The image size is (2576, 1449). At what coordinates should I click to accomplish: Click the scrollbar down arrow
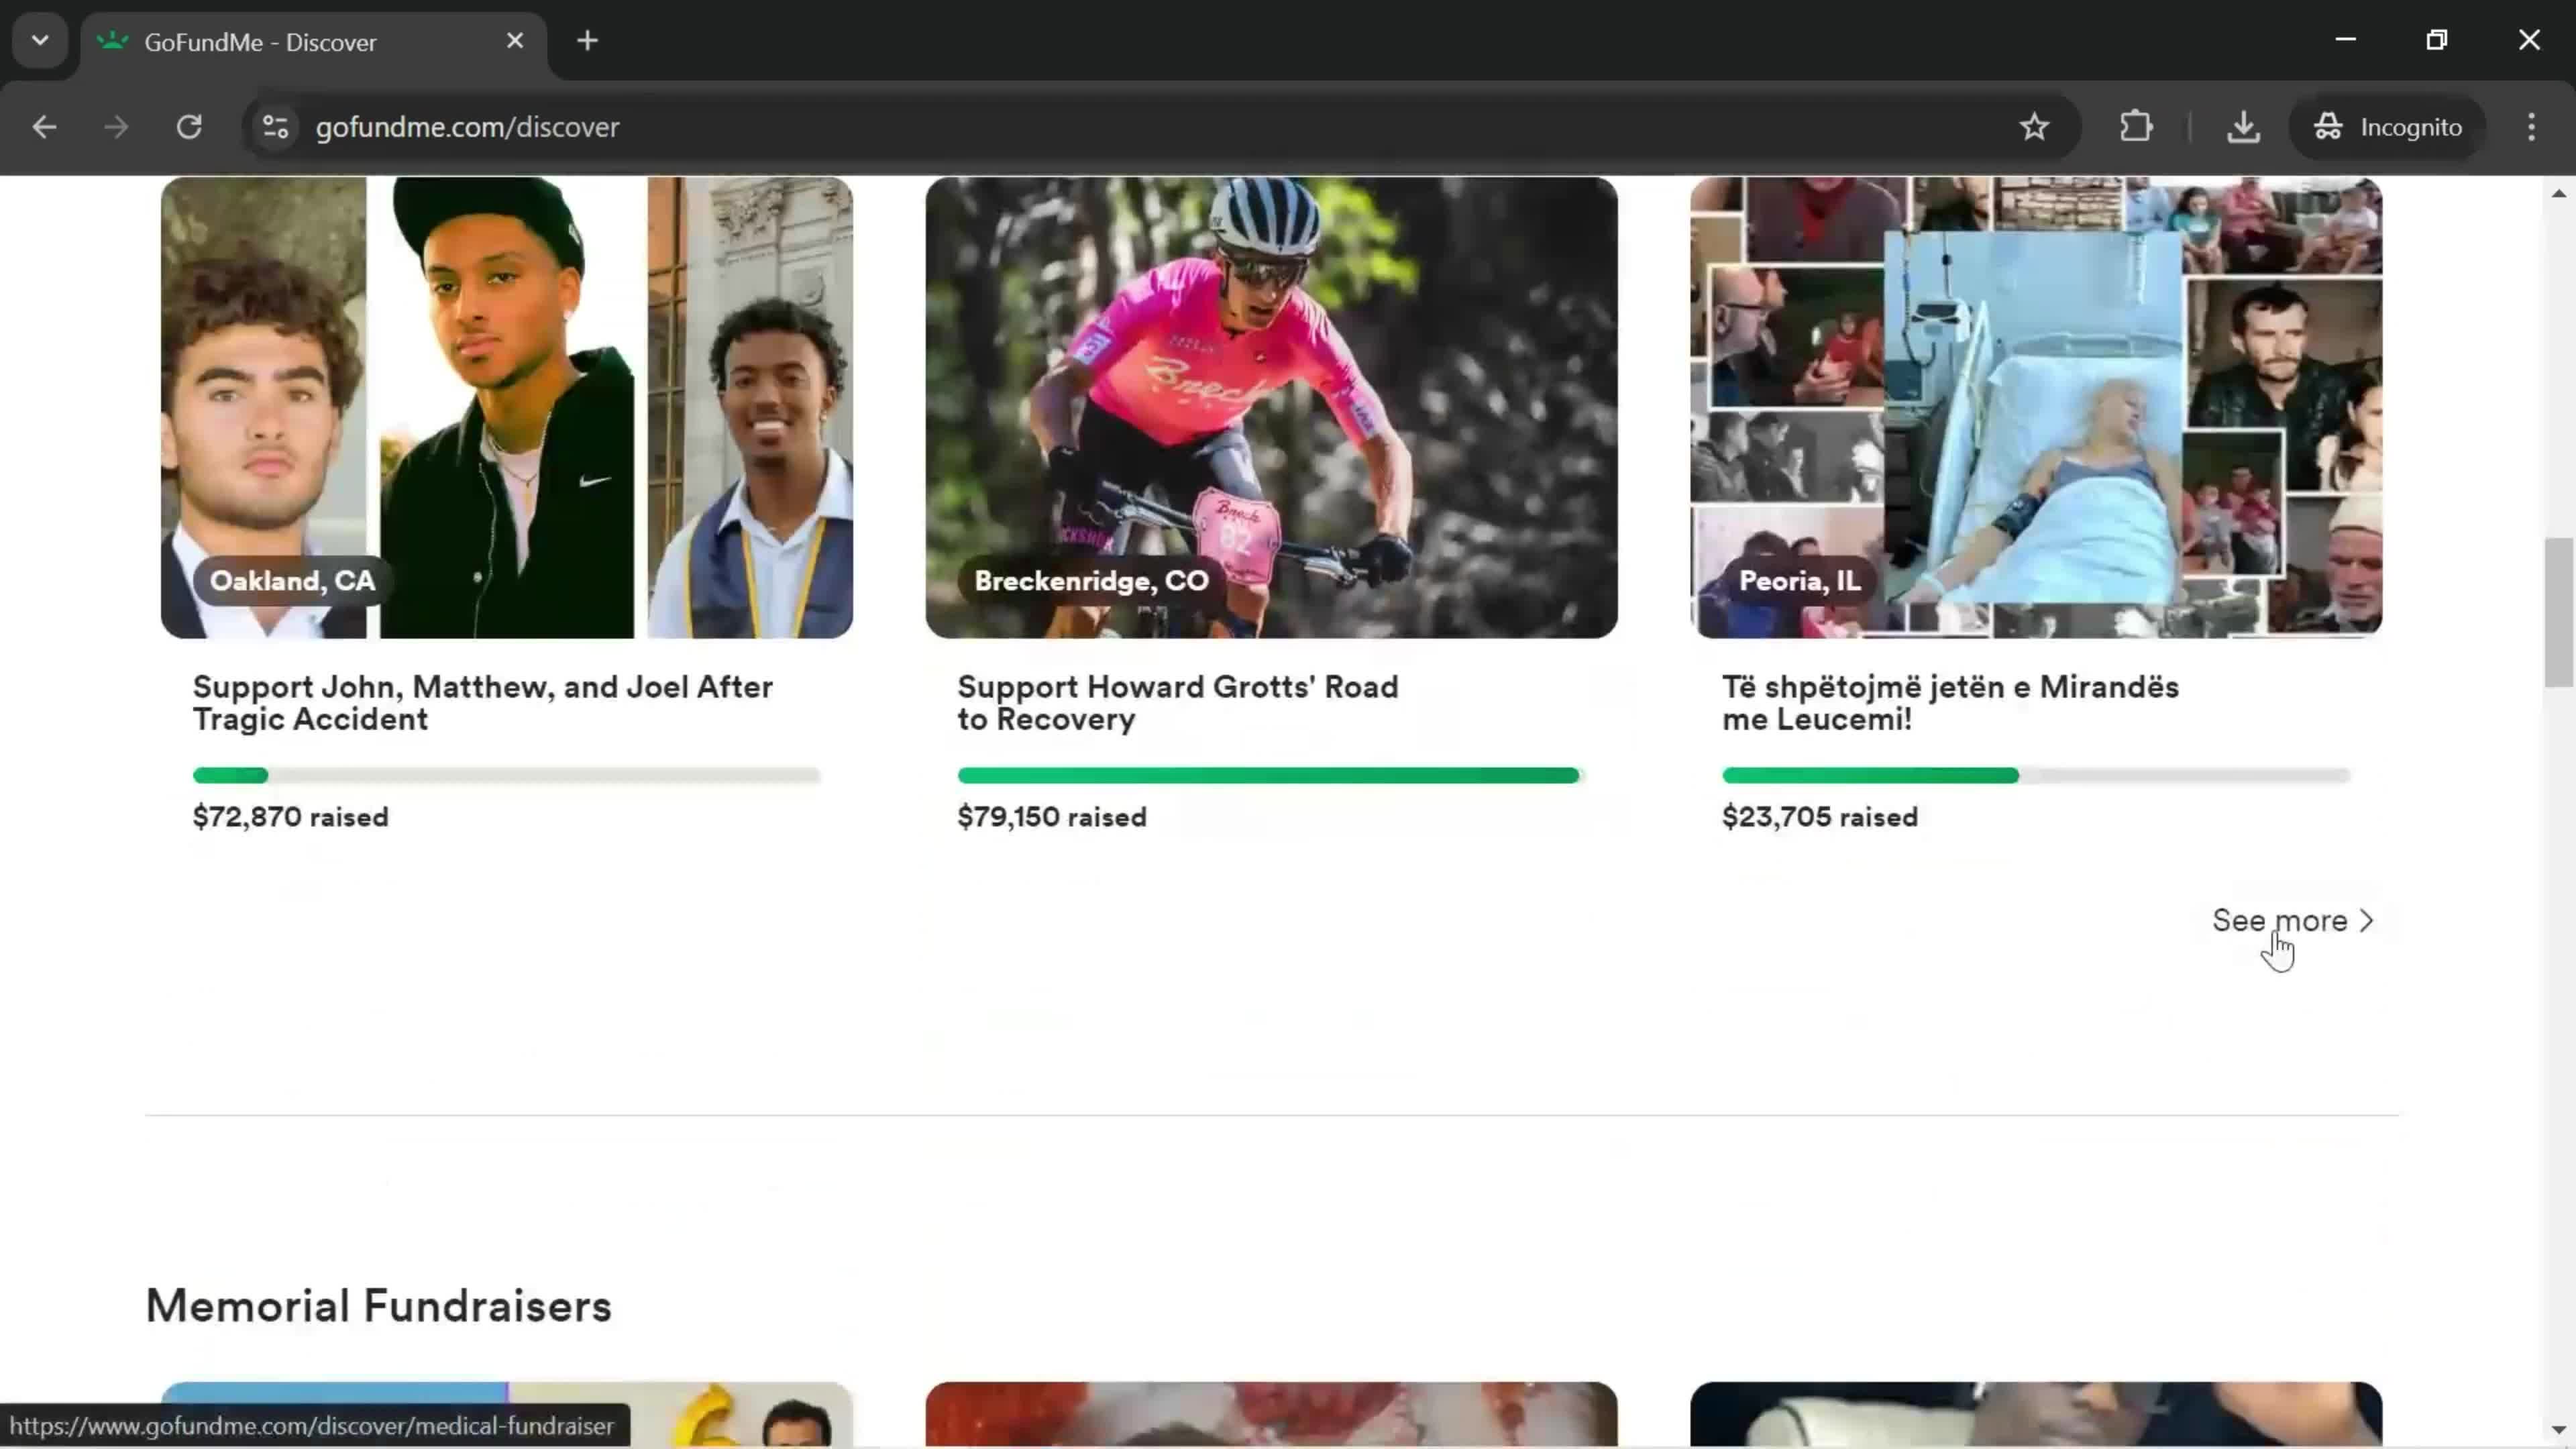[x=2558, y=1430]
